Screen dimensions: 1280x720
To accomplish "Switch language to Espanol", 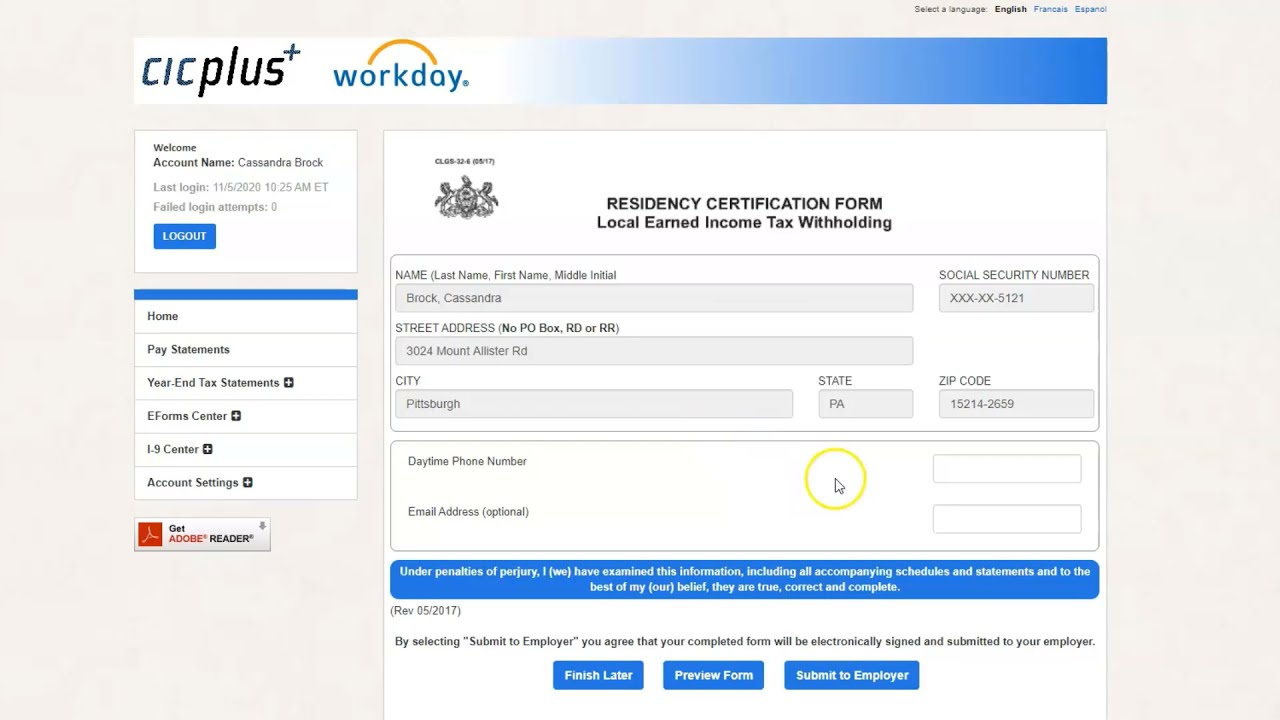I will (1091, 9).
